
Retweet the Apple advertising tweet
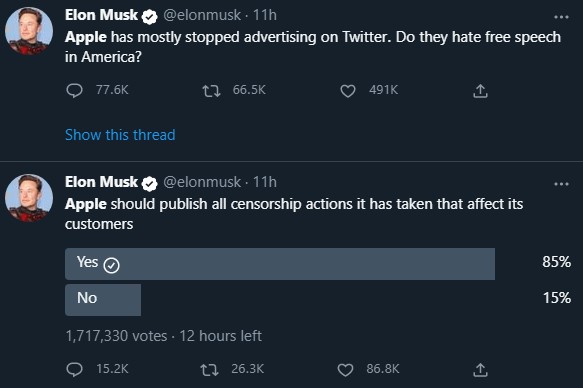click(x=211, y=91)
